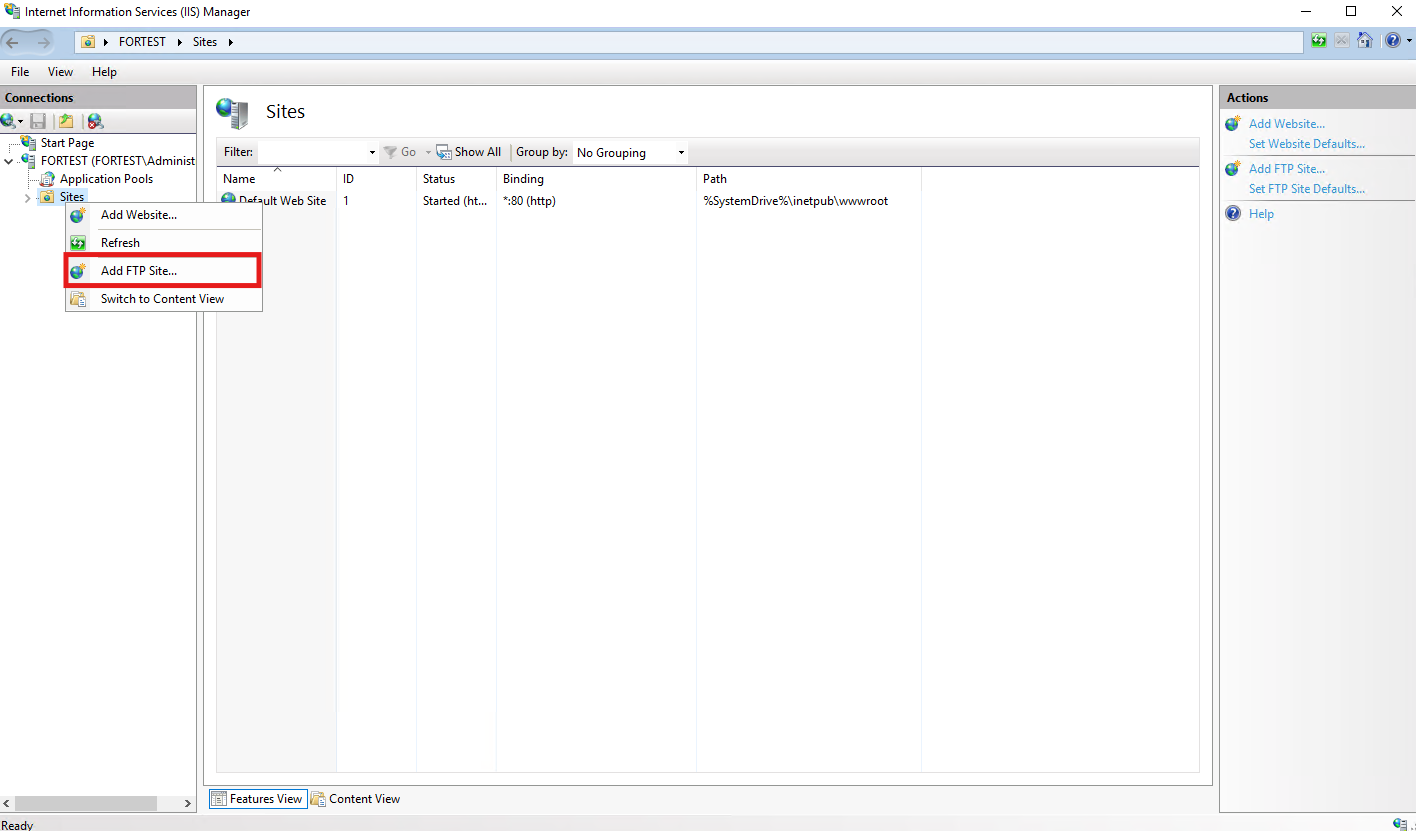Switch to the Content View tab
Viewport: 1416px width, 831px height.
tap(356, 799)
